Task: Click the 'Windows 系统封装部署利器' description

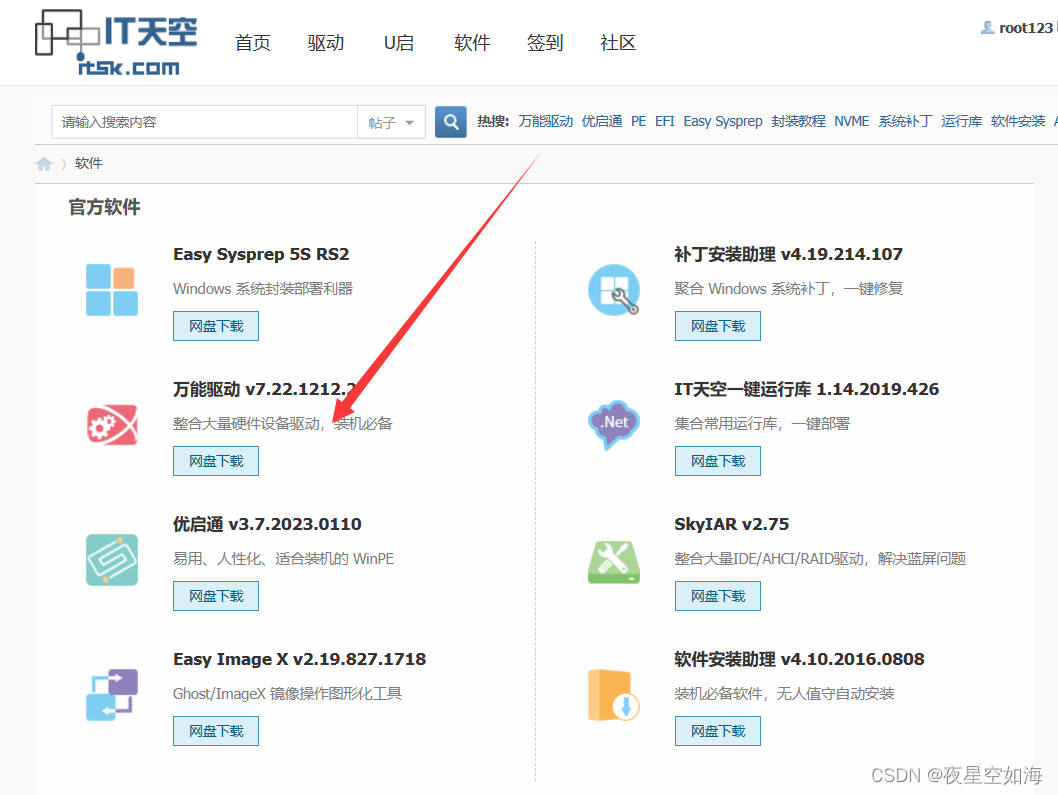Action: pos(263,289)
